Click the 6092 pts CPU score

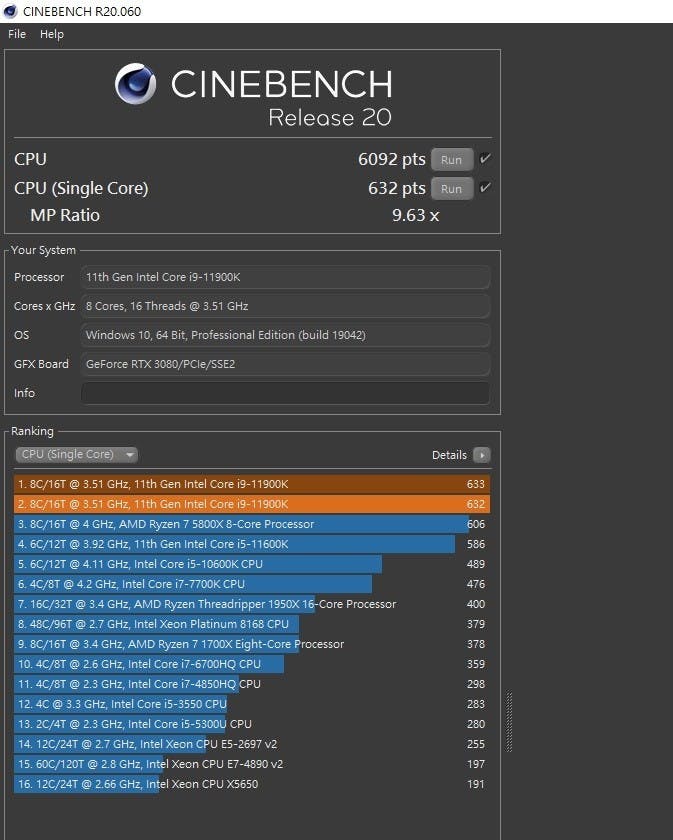click(392, 159)
